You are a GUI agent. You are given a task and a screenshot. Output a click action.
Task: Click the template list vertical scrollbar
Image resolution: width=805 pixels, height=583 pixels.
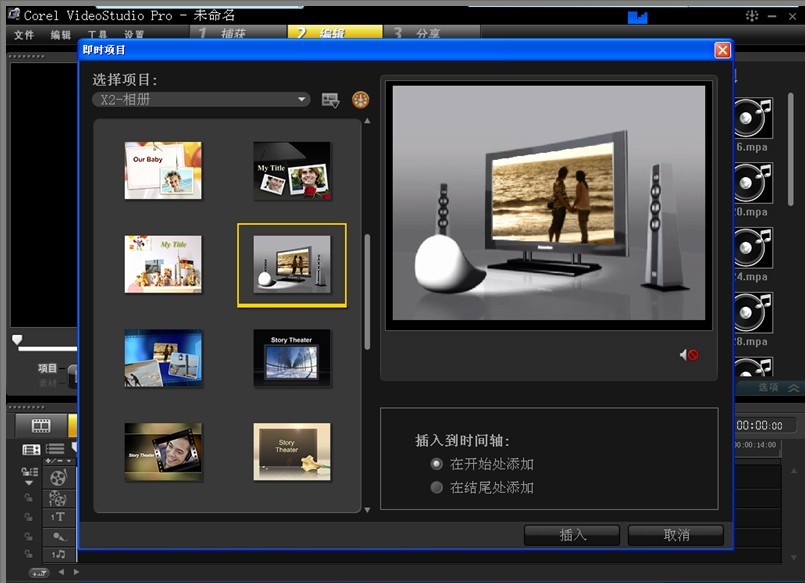(x=367, y=292)
